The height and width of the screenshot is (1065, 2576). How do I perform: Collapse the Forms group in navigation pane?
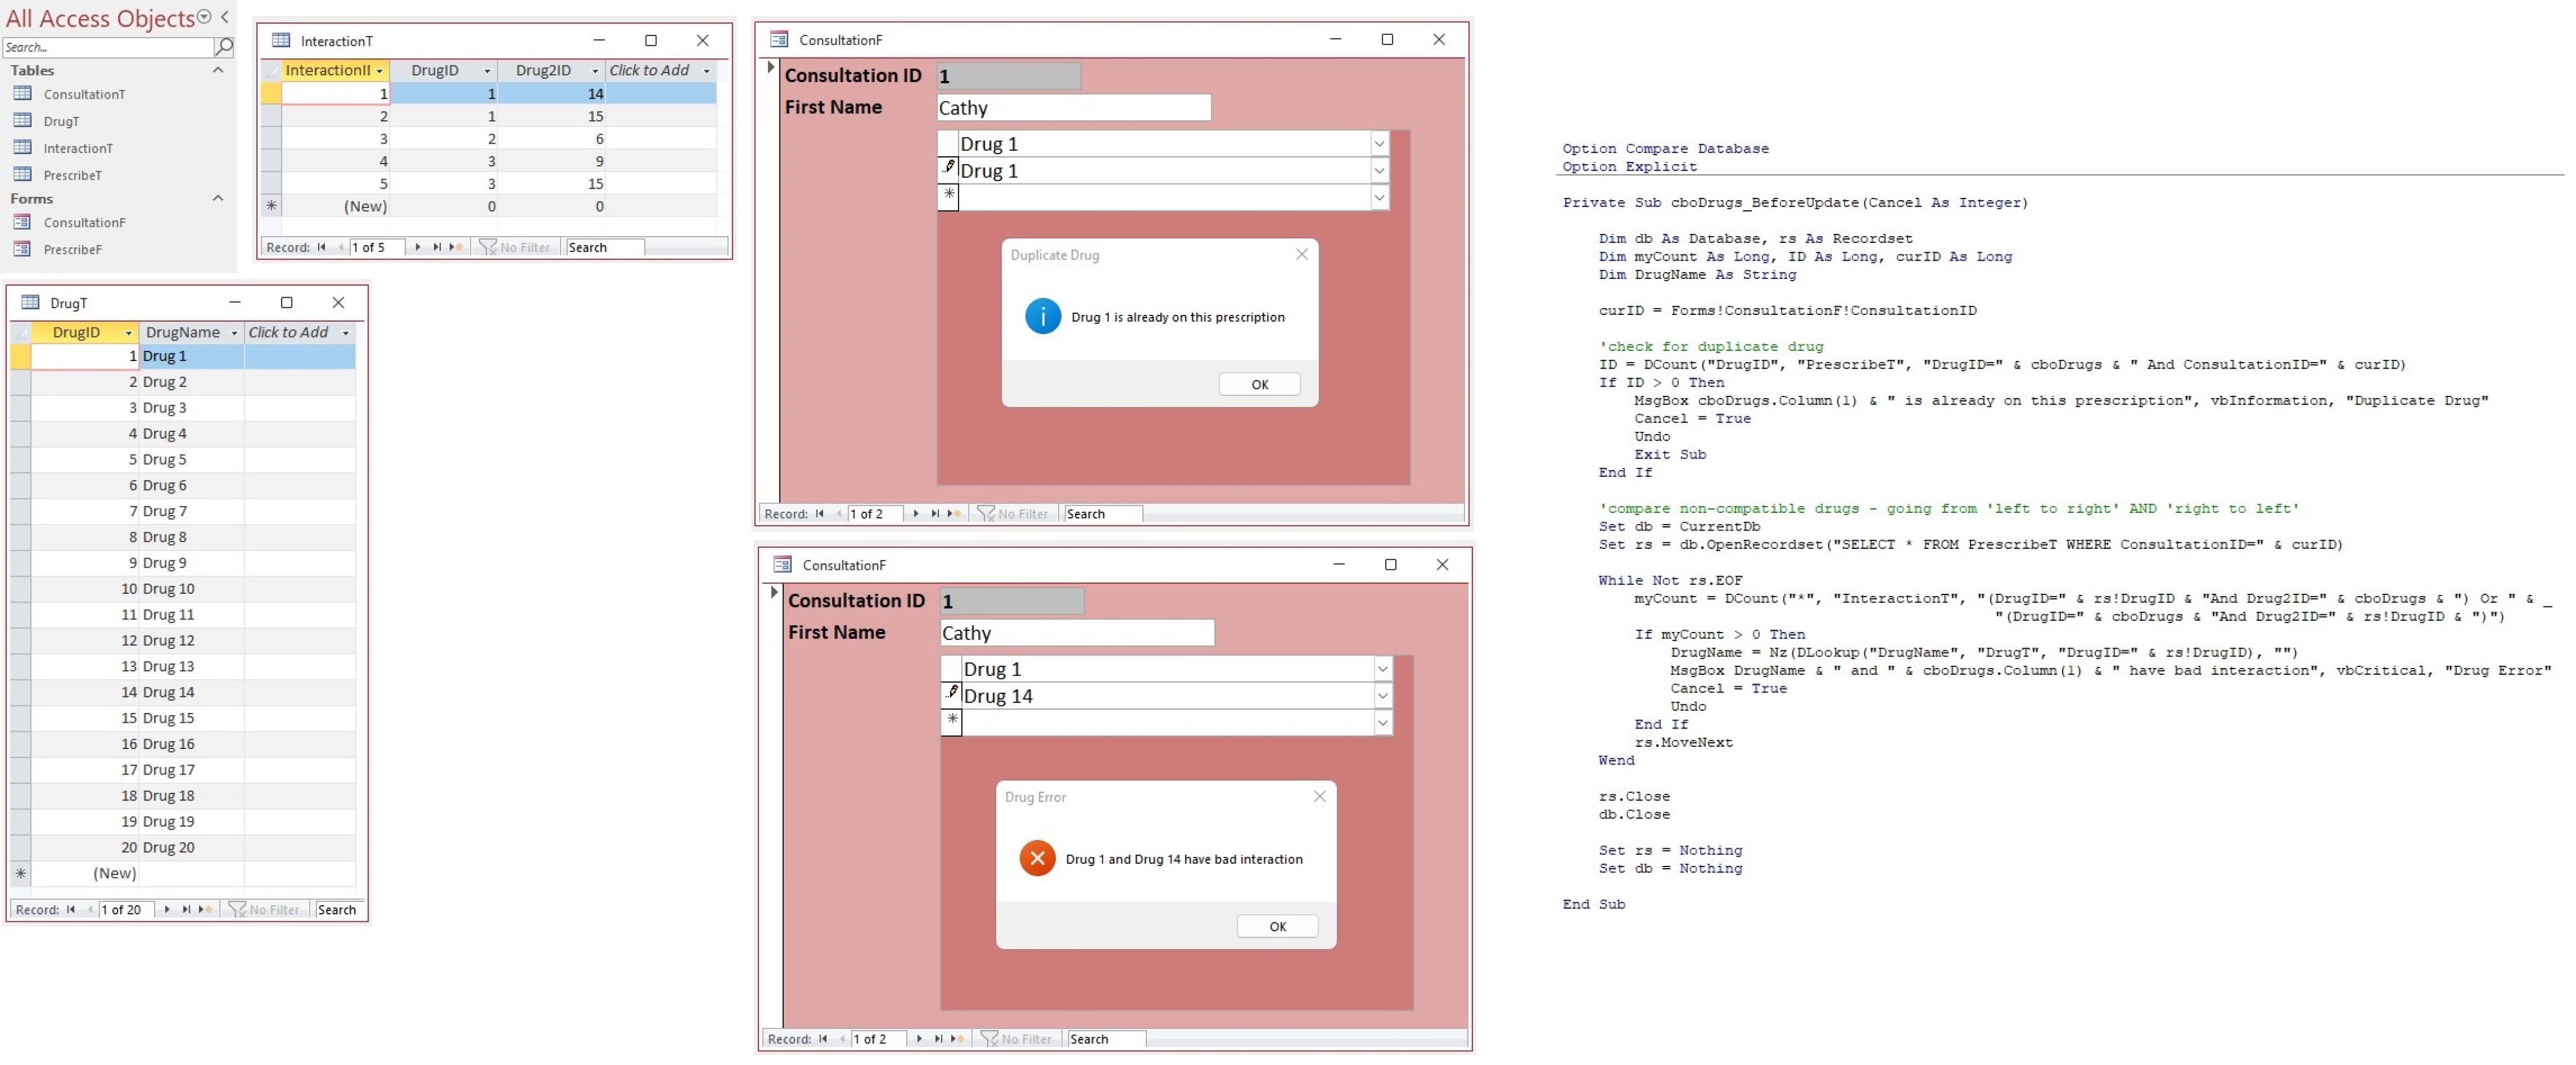point(218,198)
